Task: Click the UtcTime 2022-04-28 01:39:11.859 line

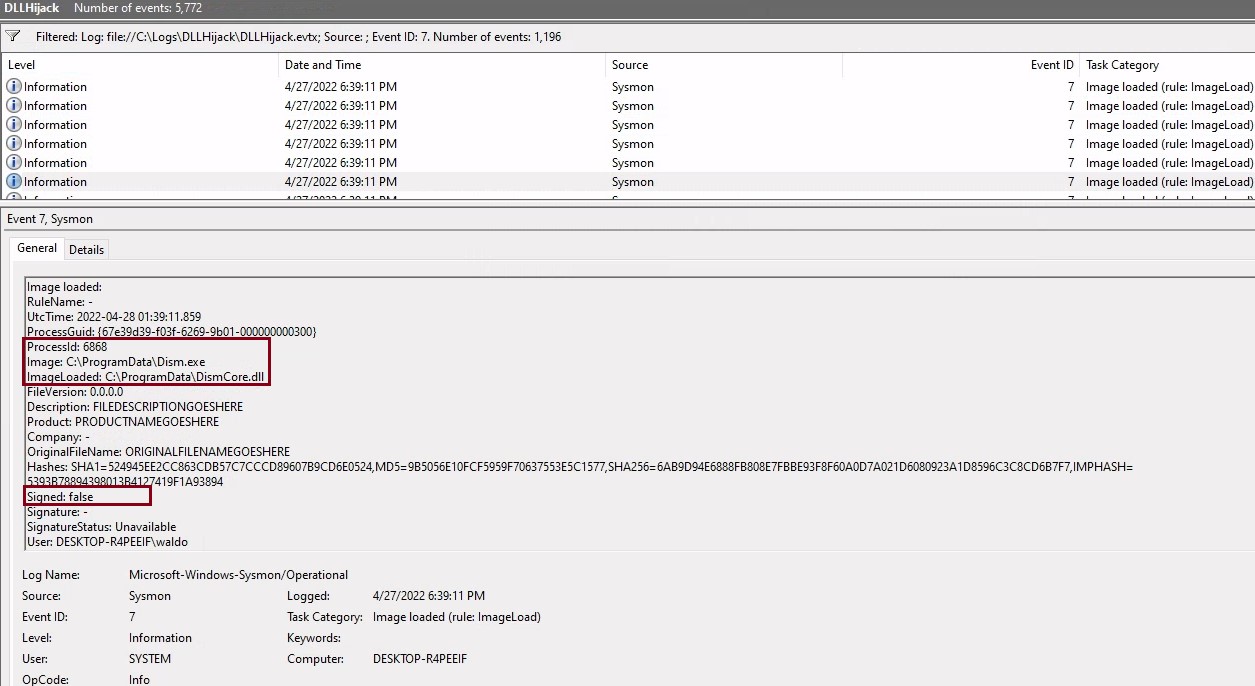Action: click(114, 317)
